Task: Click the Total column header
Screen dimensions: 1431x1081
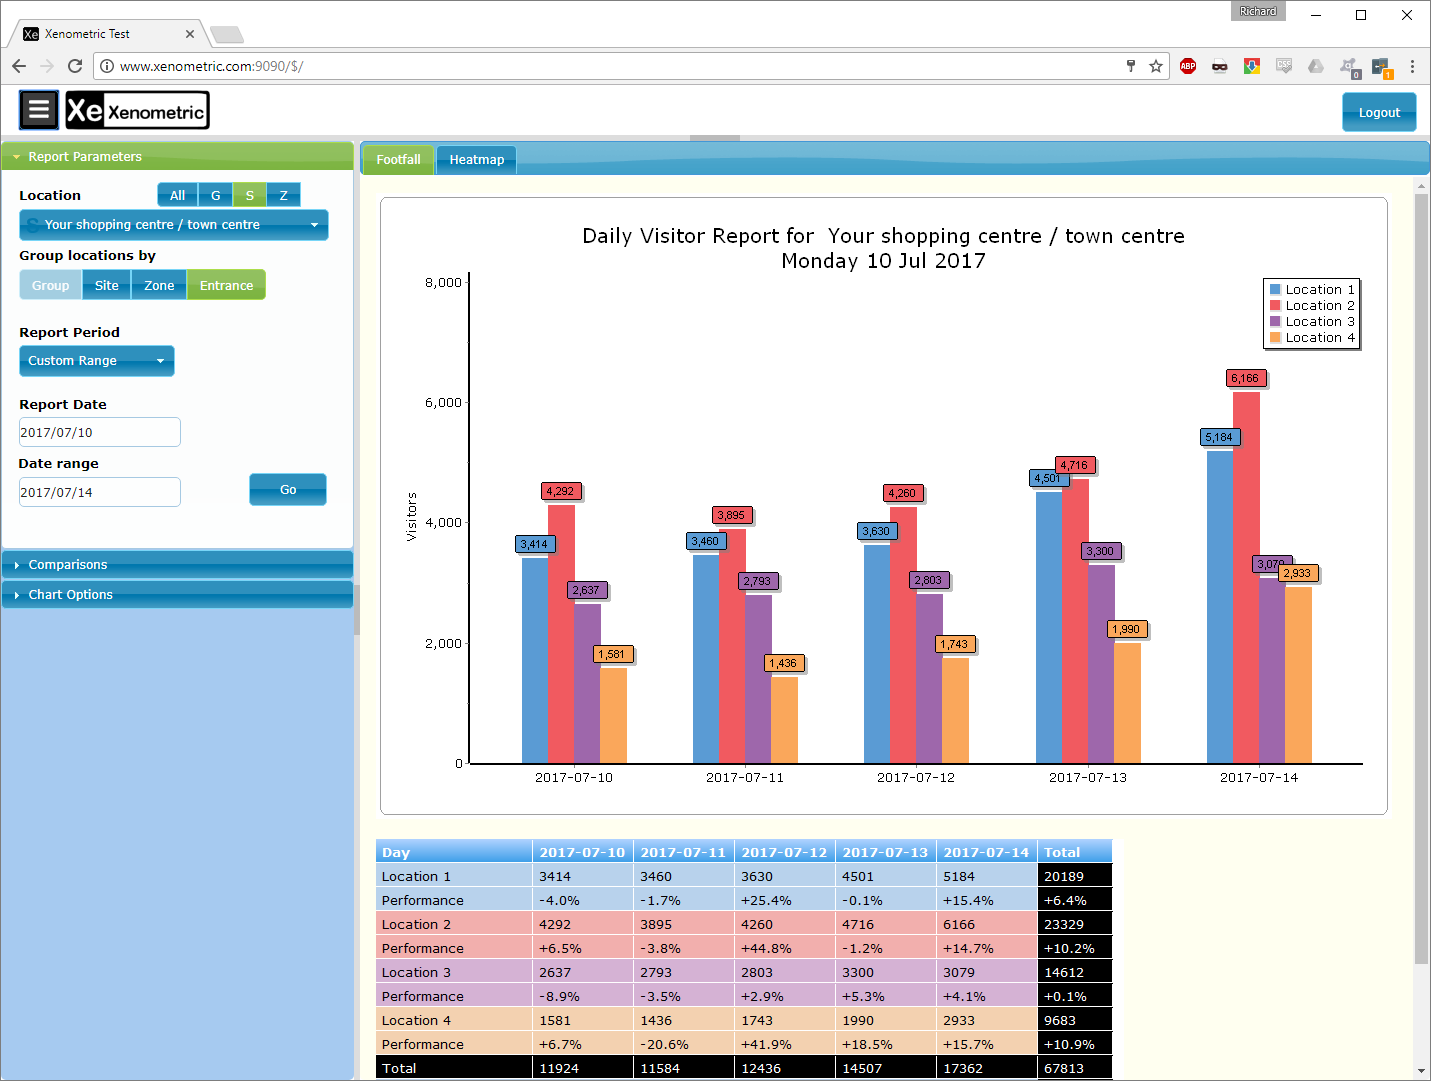Action: tap(1075, 852)
